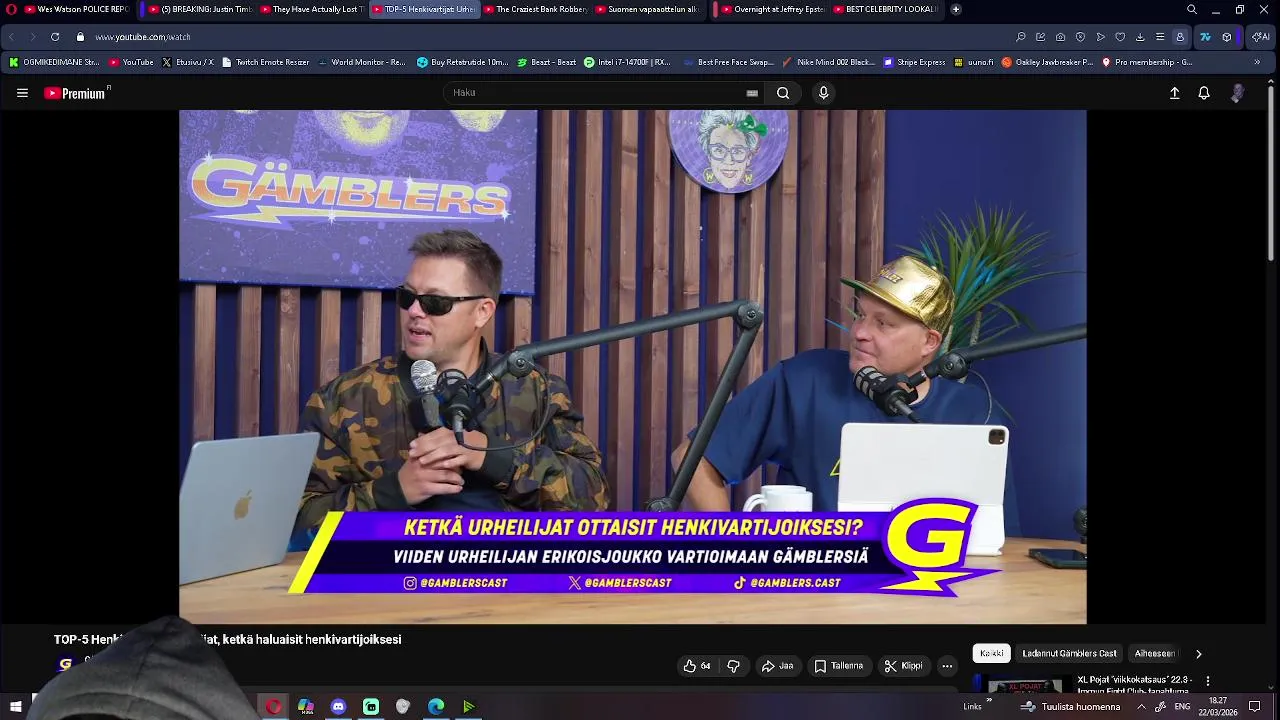Open Intel i7-14700F bookmark
This screenshot has height=720, width=1280.
point(627,62)
